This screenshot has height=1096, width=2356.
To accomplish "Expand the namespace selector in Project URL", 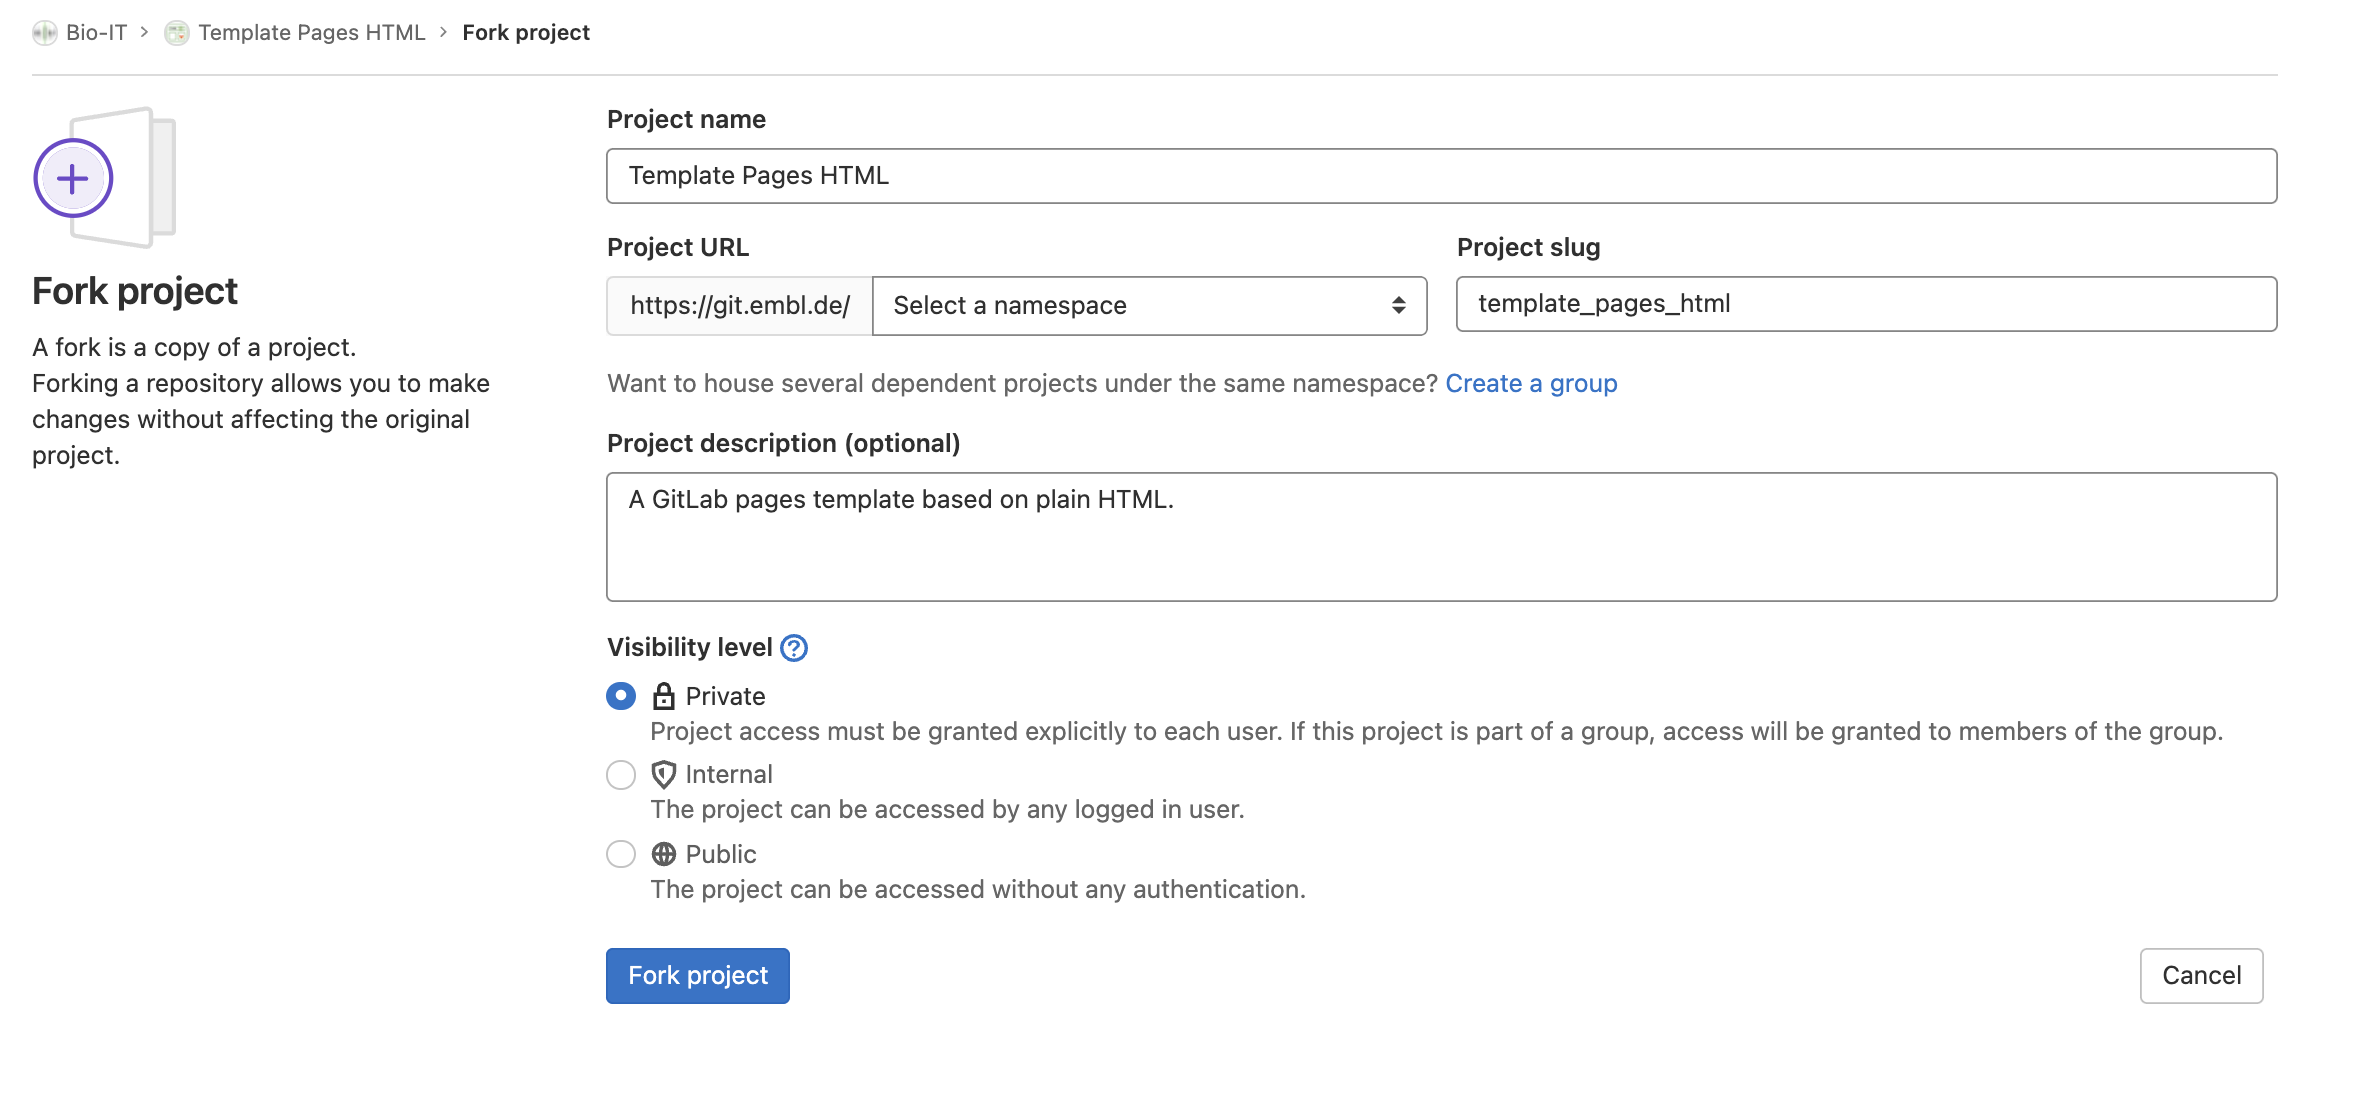I will (1148, 305).
